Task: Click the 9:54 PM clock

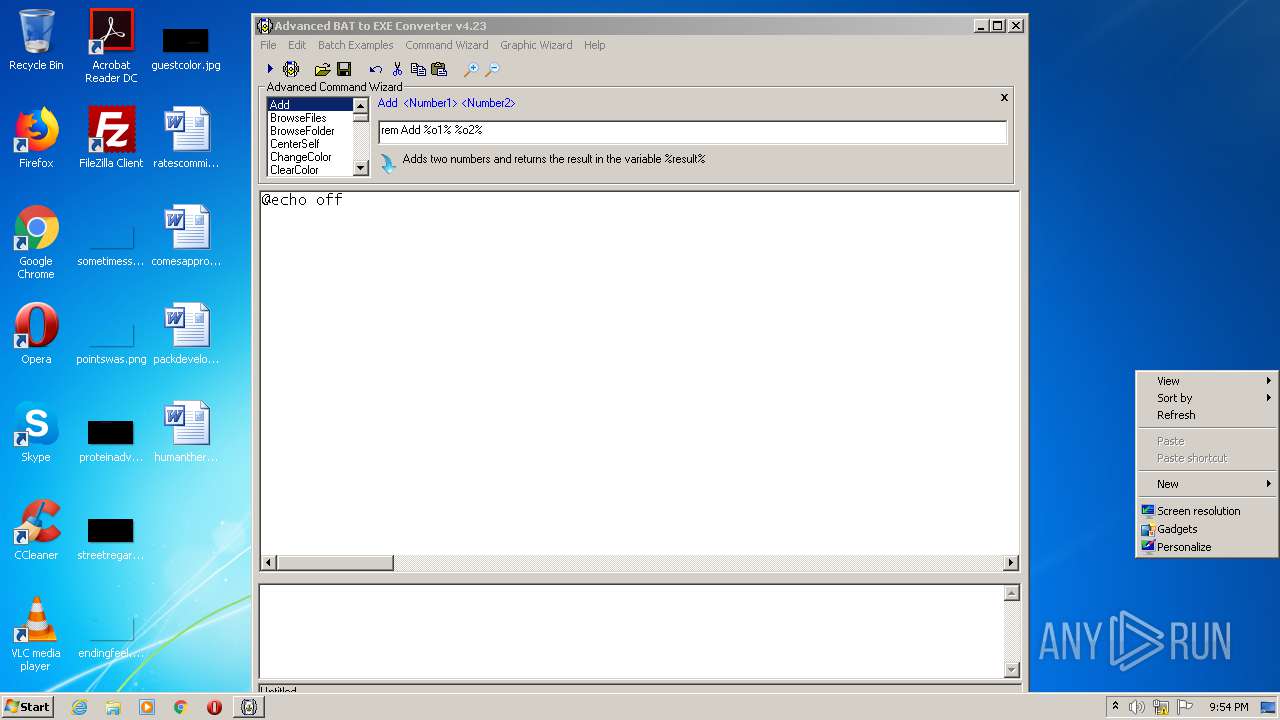Action: [1228, 707]
